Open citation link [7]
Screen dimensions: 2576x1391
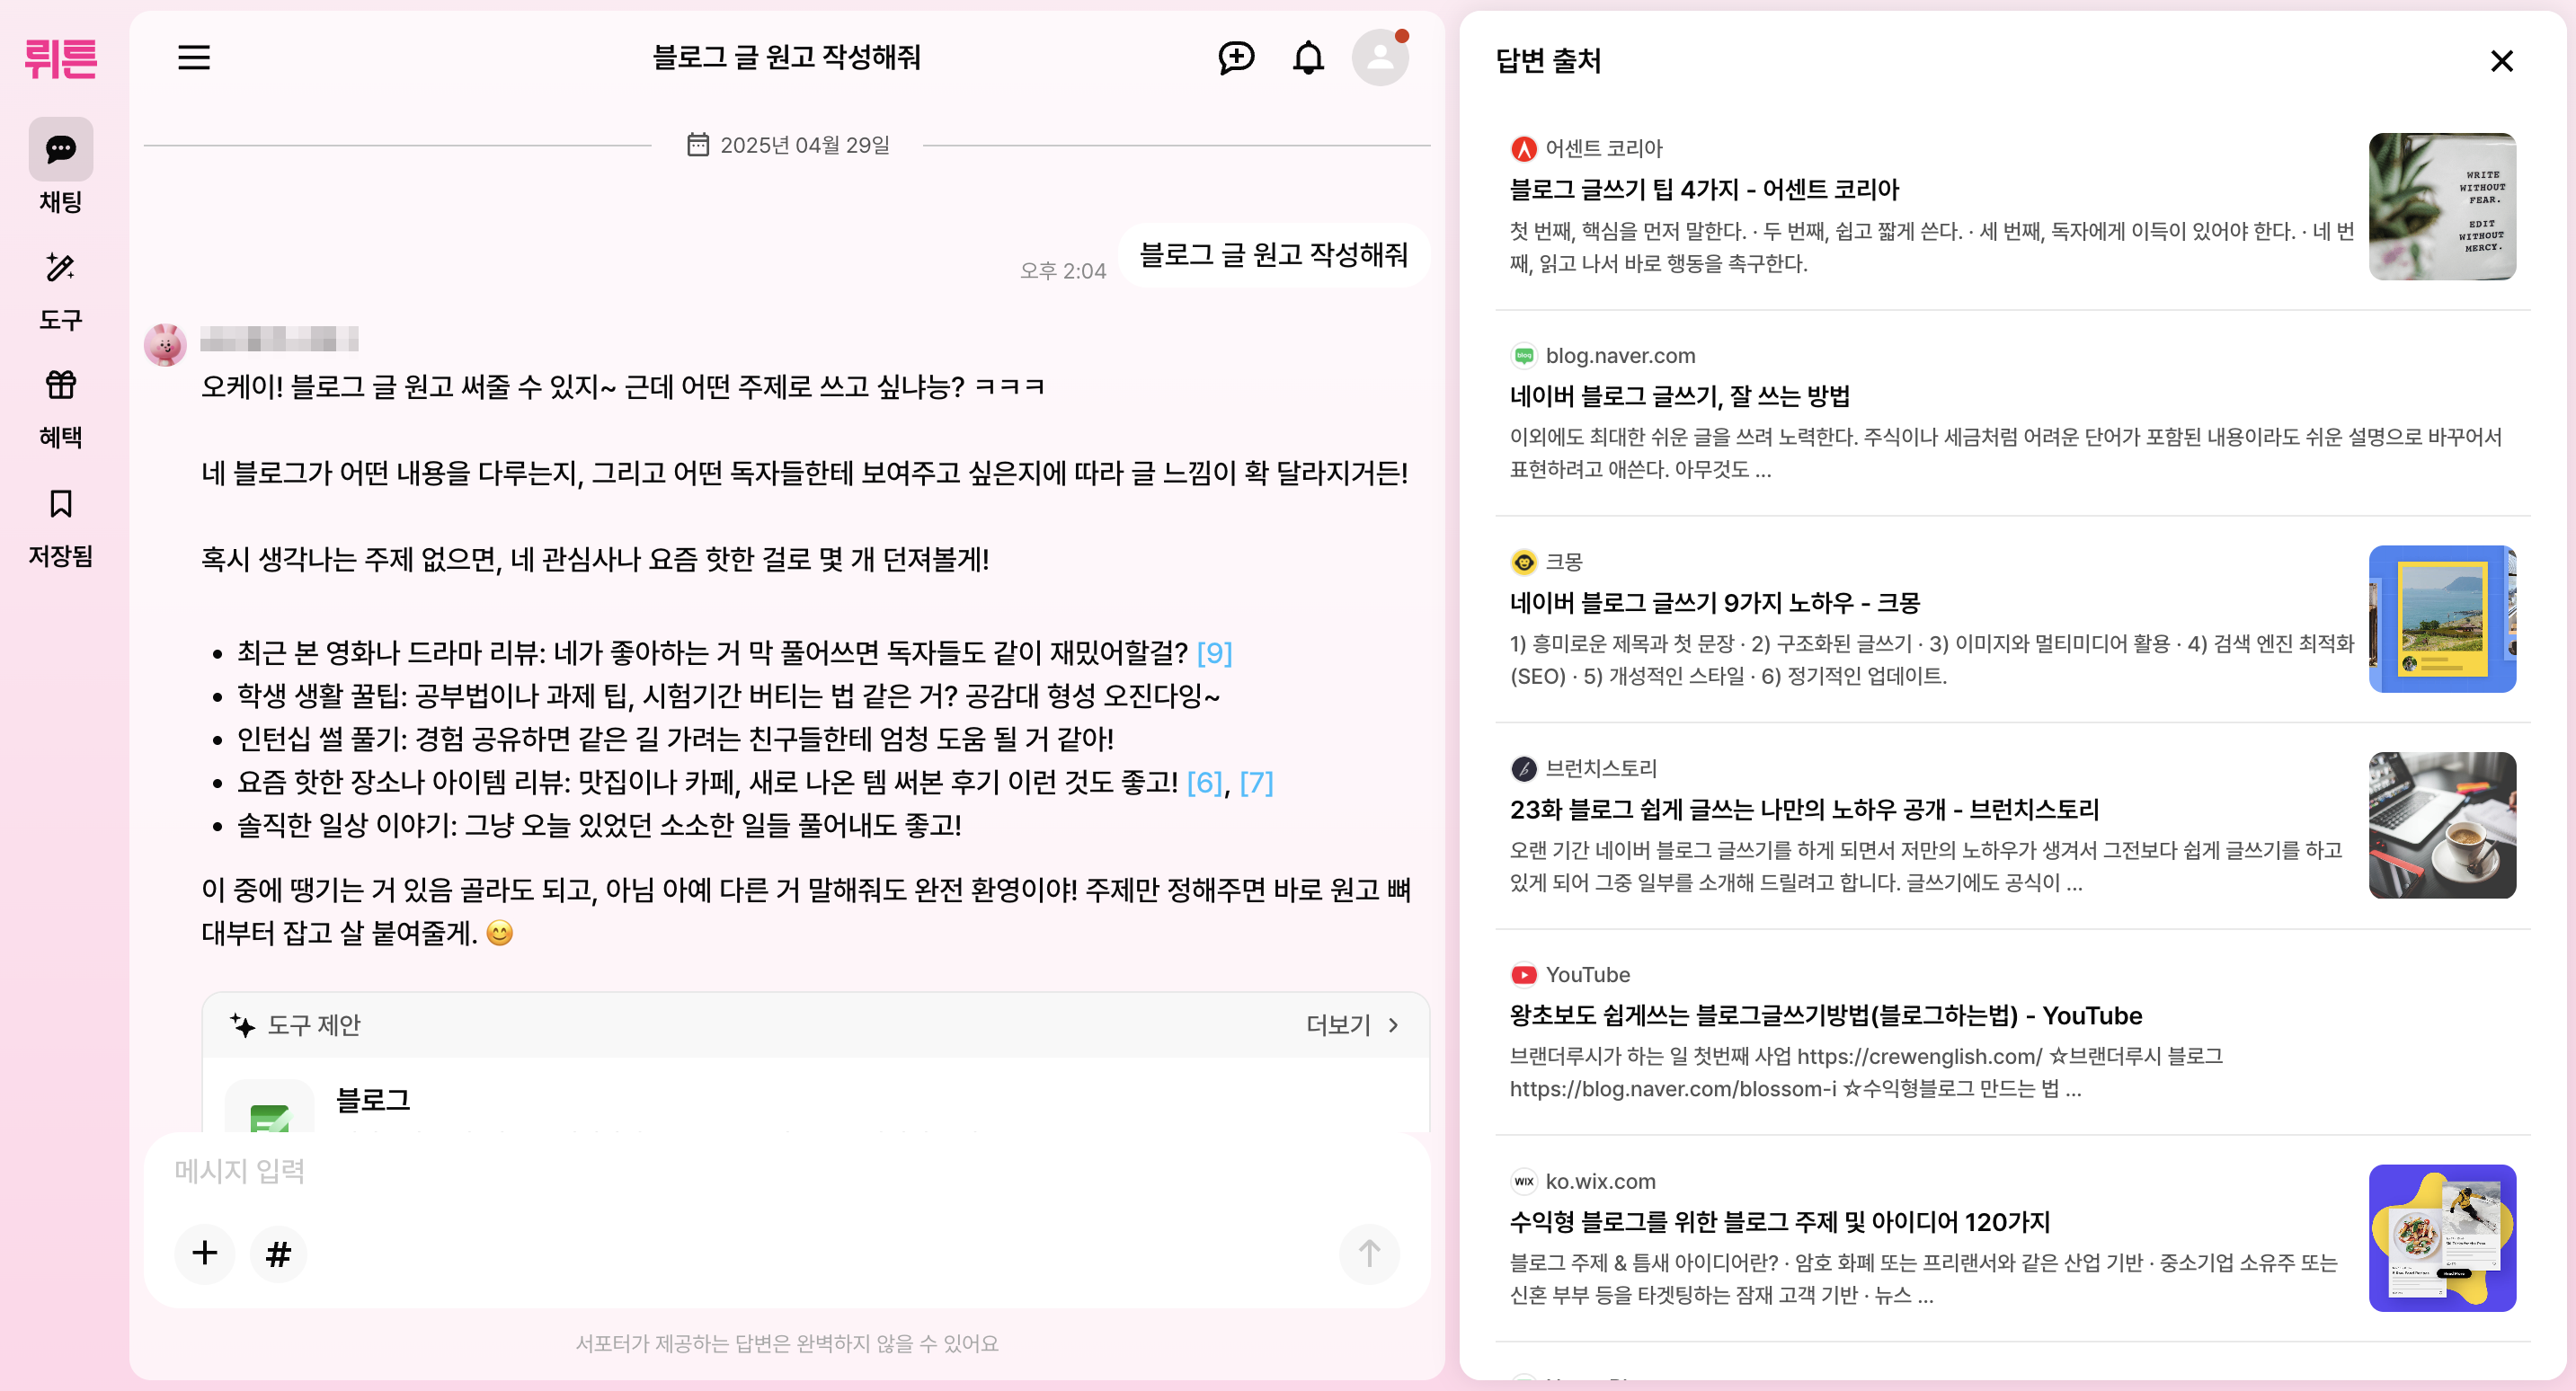click(1256, 782)
